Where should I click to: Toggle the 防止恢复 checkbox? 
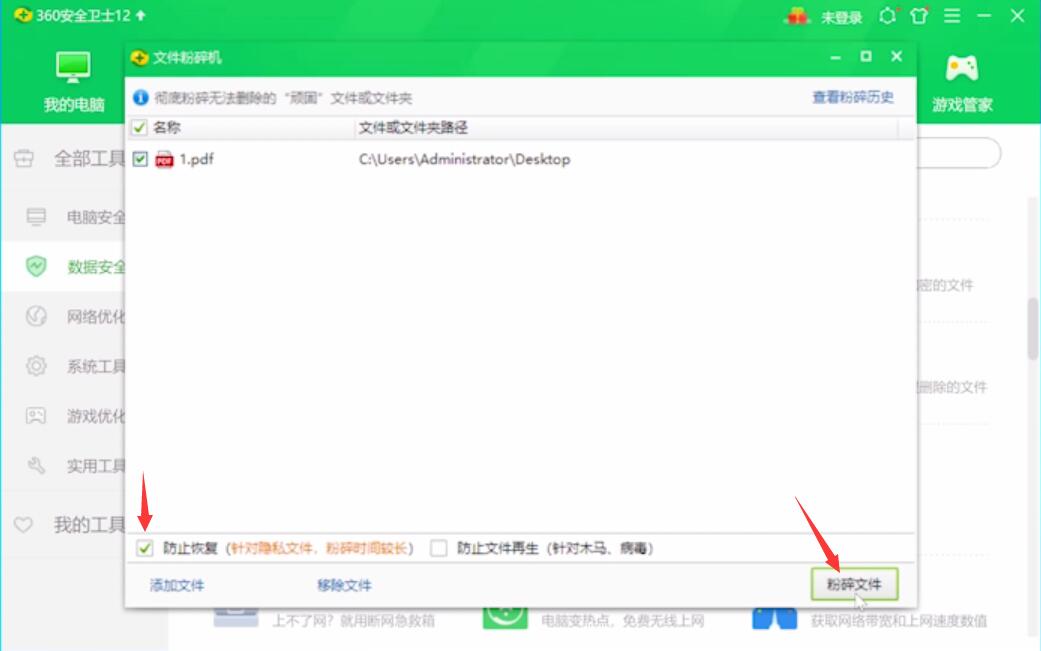(x=144, y=548)
